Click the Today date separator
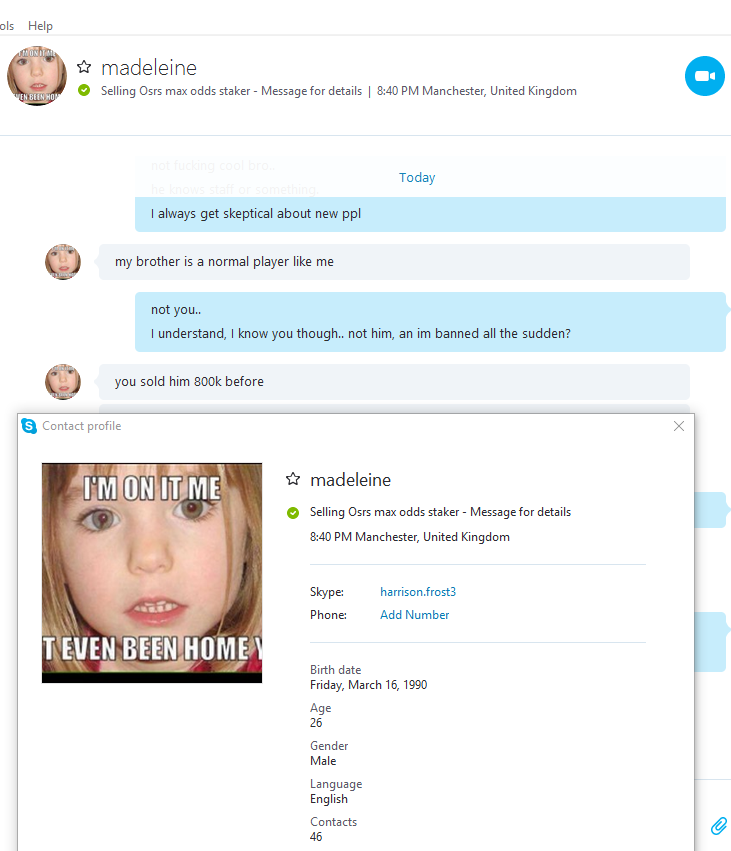This screenshot has width=731, height=851. click(x=417, y=177)
